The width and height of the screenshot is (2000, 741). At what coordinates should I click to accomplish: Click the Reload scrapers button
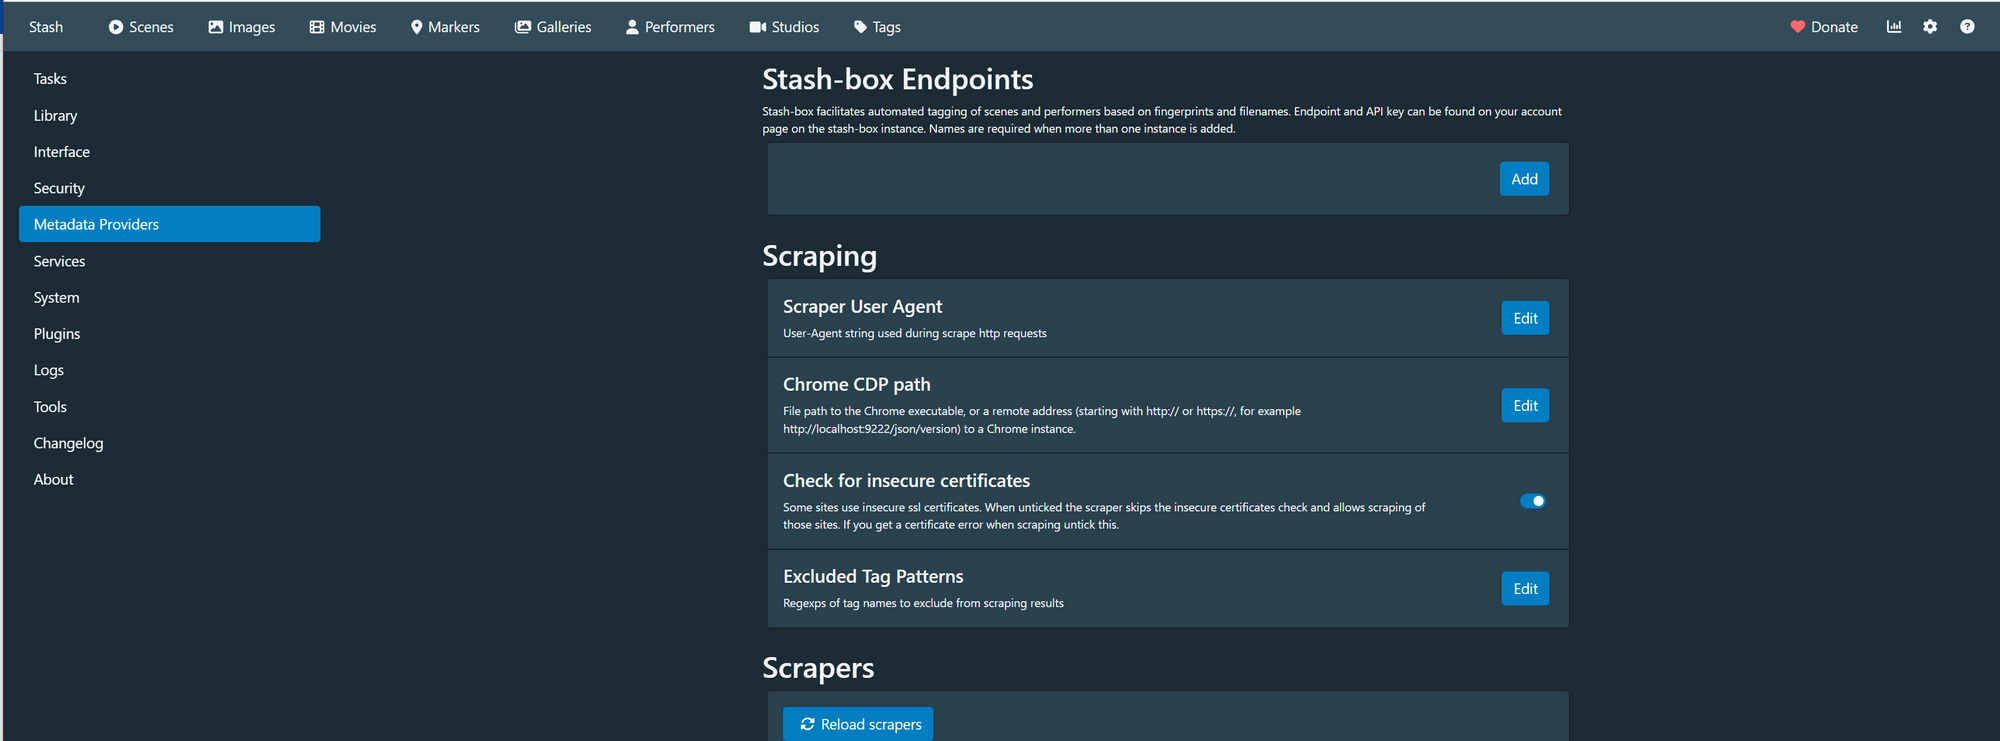(858, 724)
